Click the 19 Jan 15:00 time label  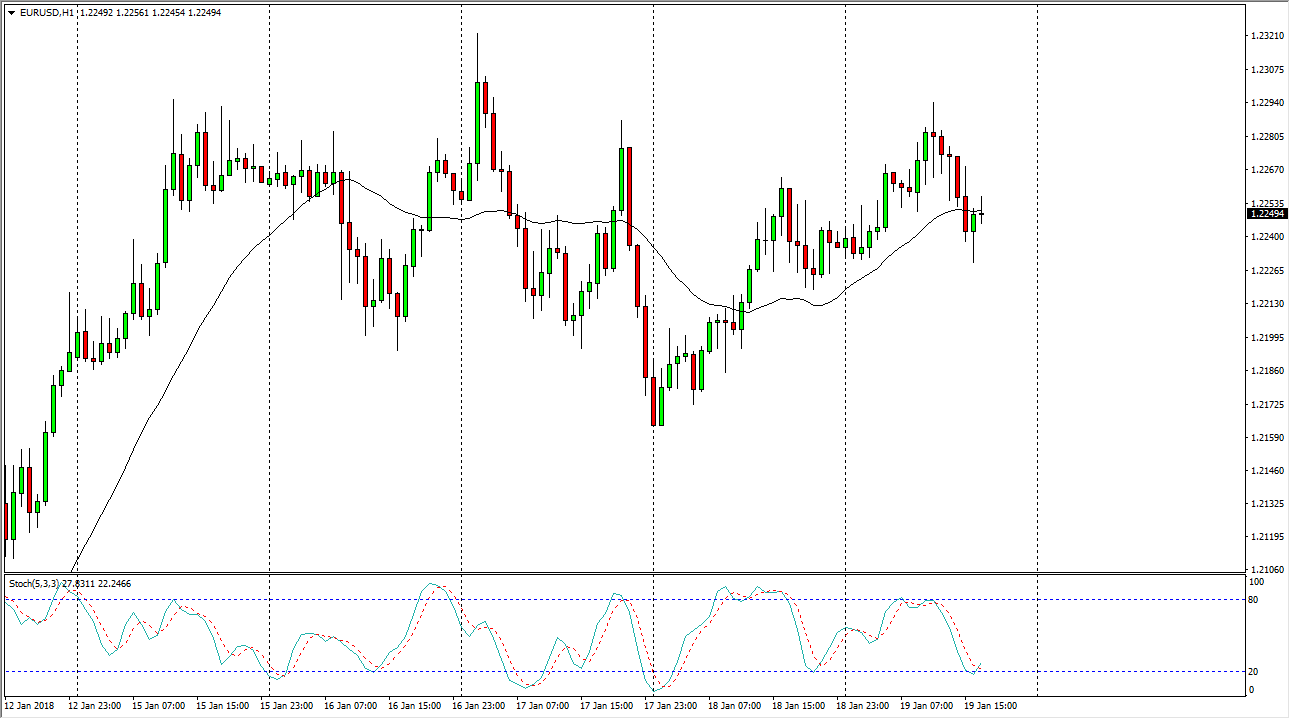[x=991, y=706]
